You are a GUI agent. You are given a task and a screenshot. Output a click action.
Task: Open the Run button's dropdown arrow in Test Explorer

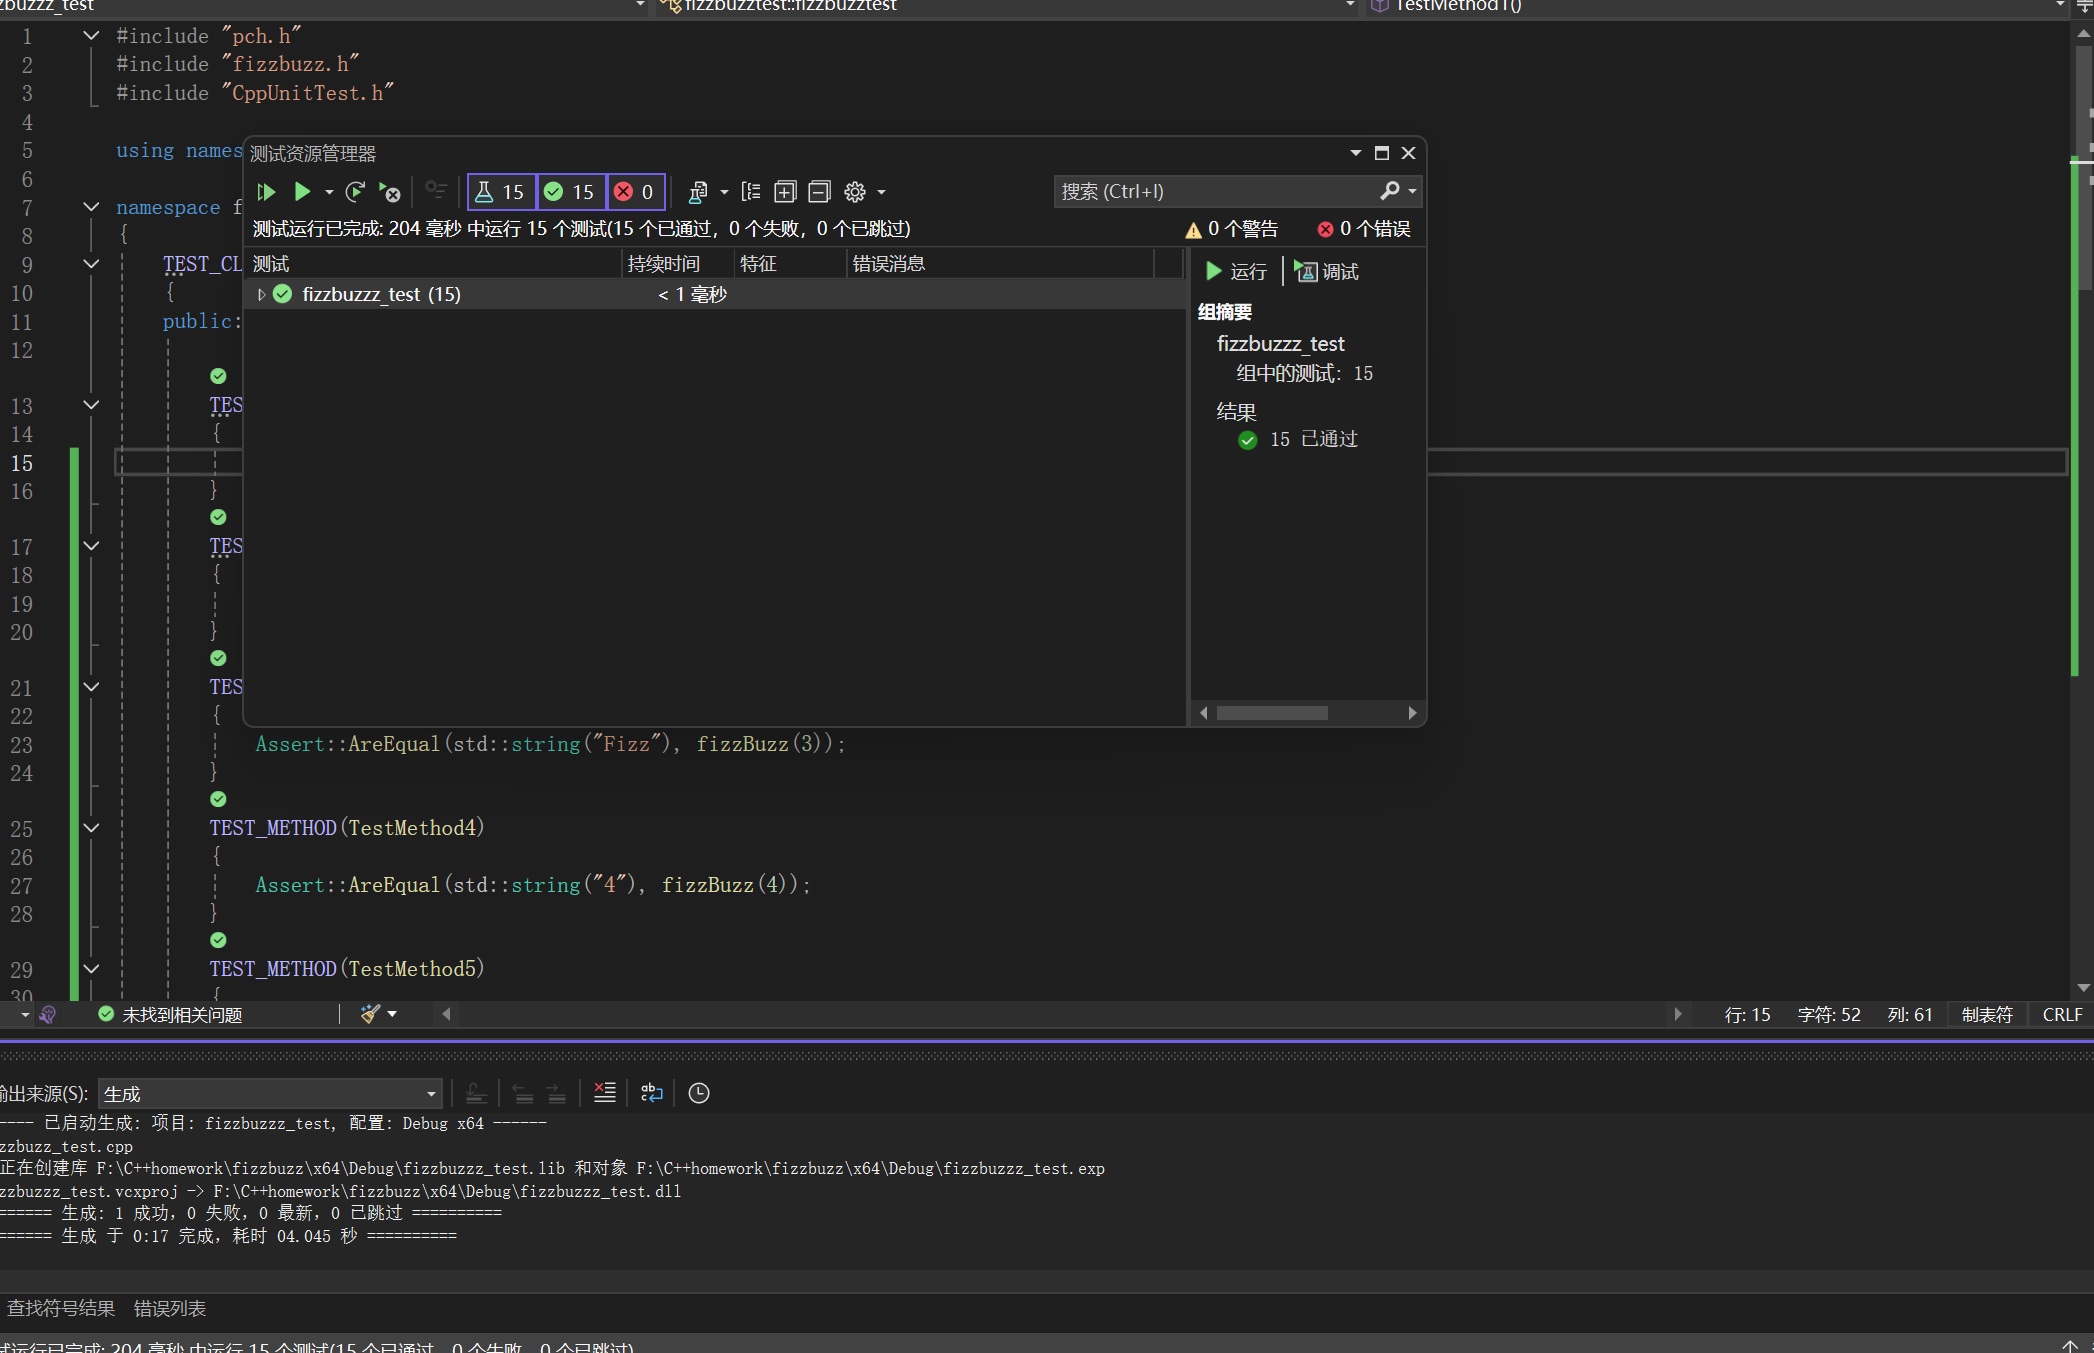(329, 191)
